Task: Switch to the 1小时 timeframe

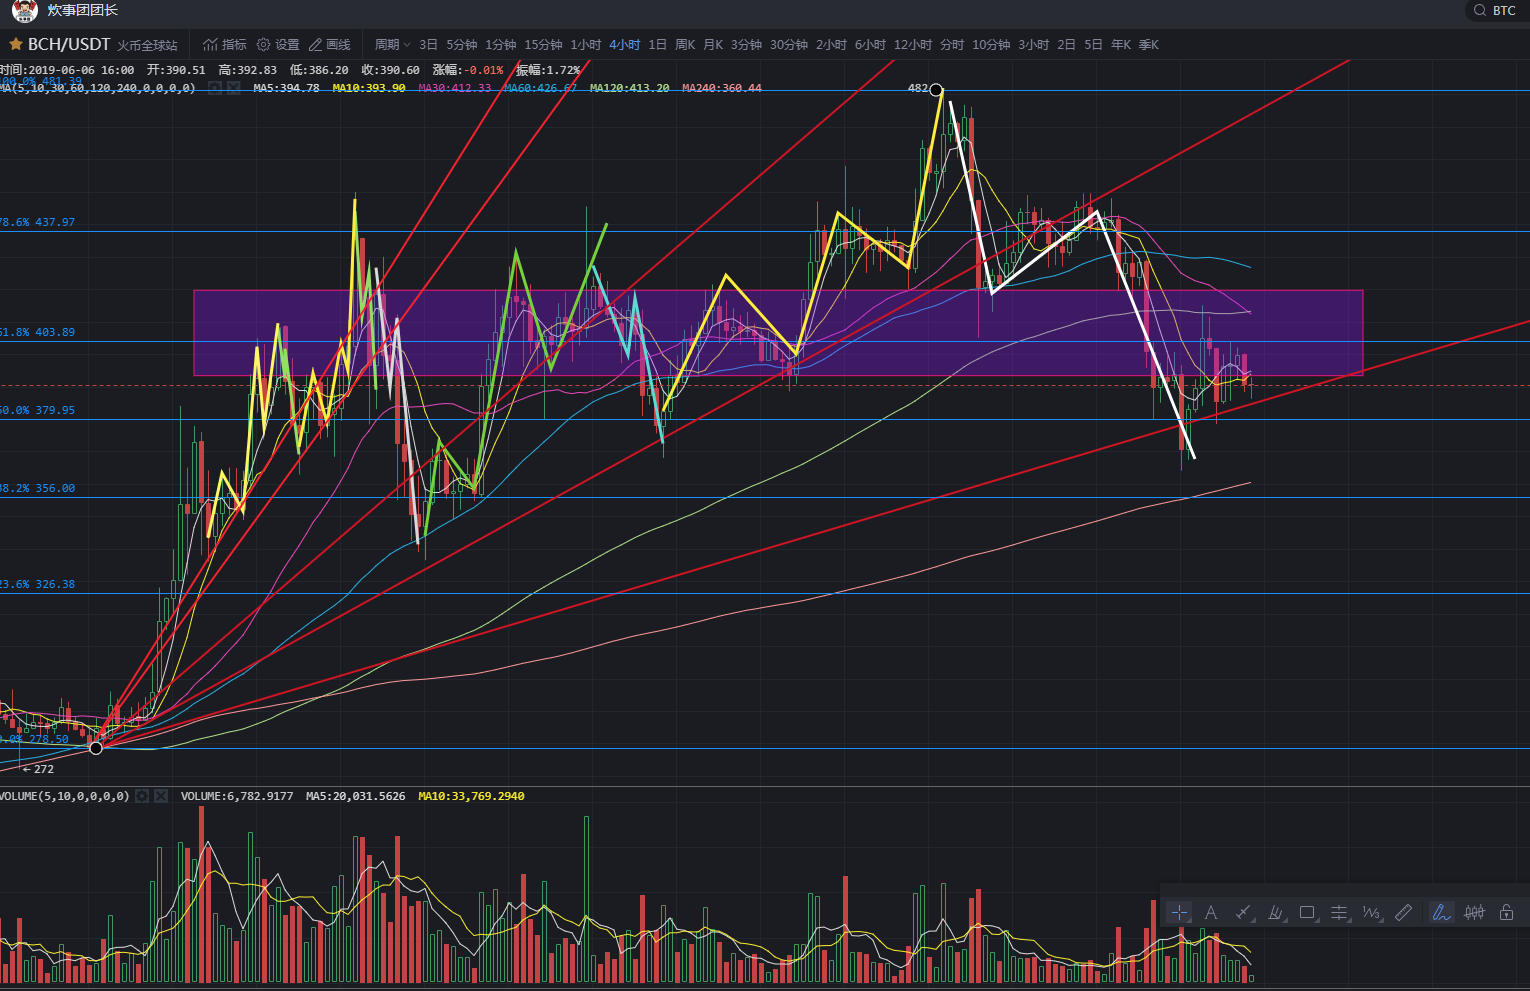Action: coord(585,44)
